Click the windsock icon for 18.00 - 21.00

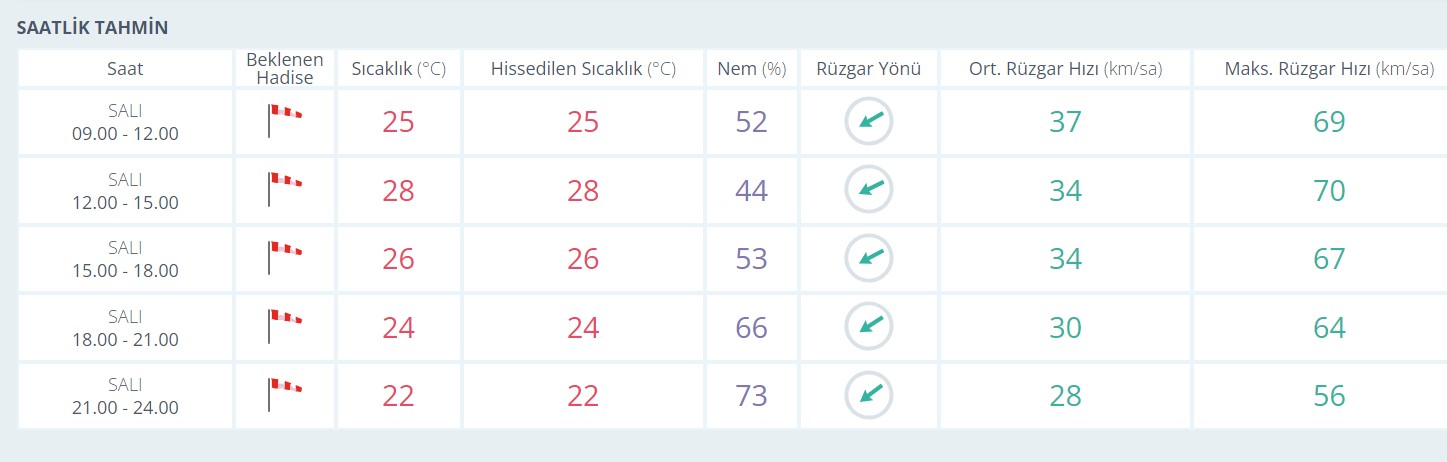(x=284, y=326)
